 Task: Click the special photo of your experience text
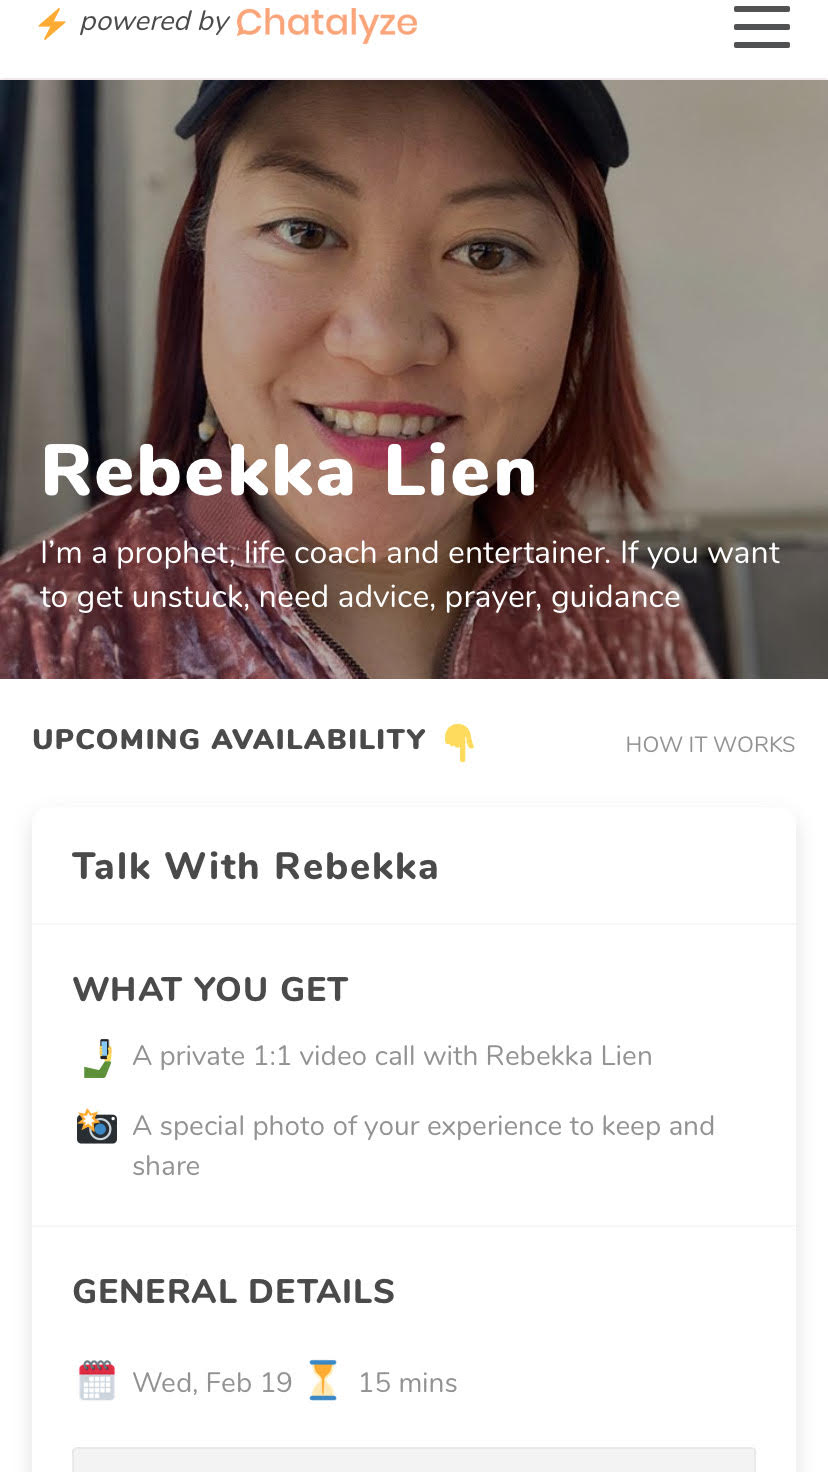pos(423,1146)
